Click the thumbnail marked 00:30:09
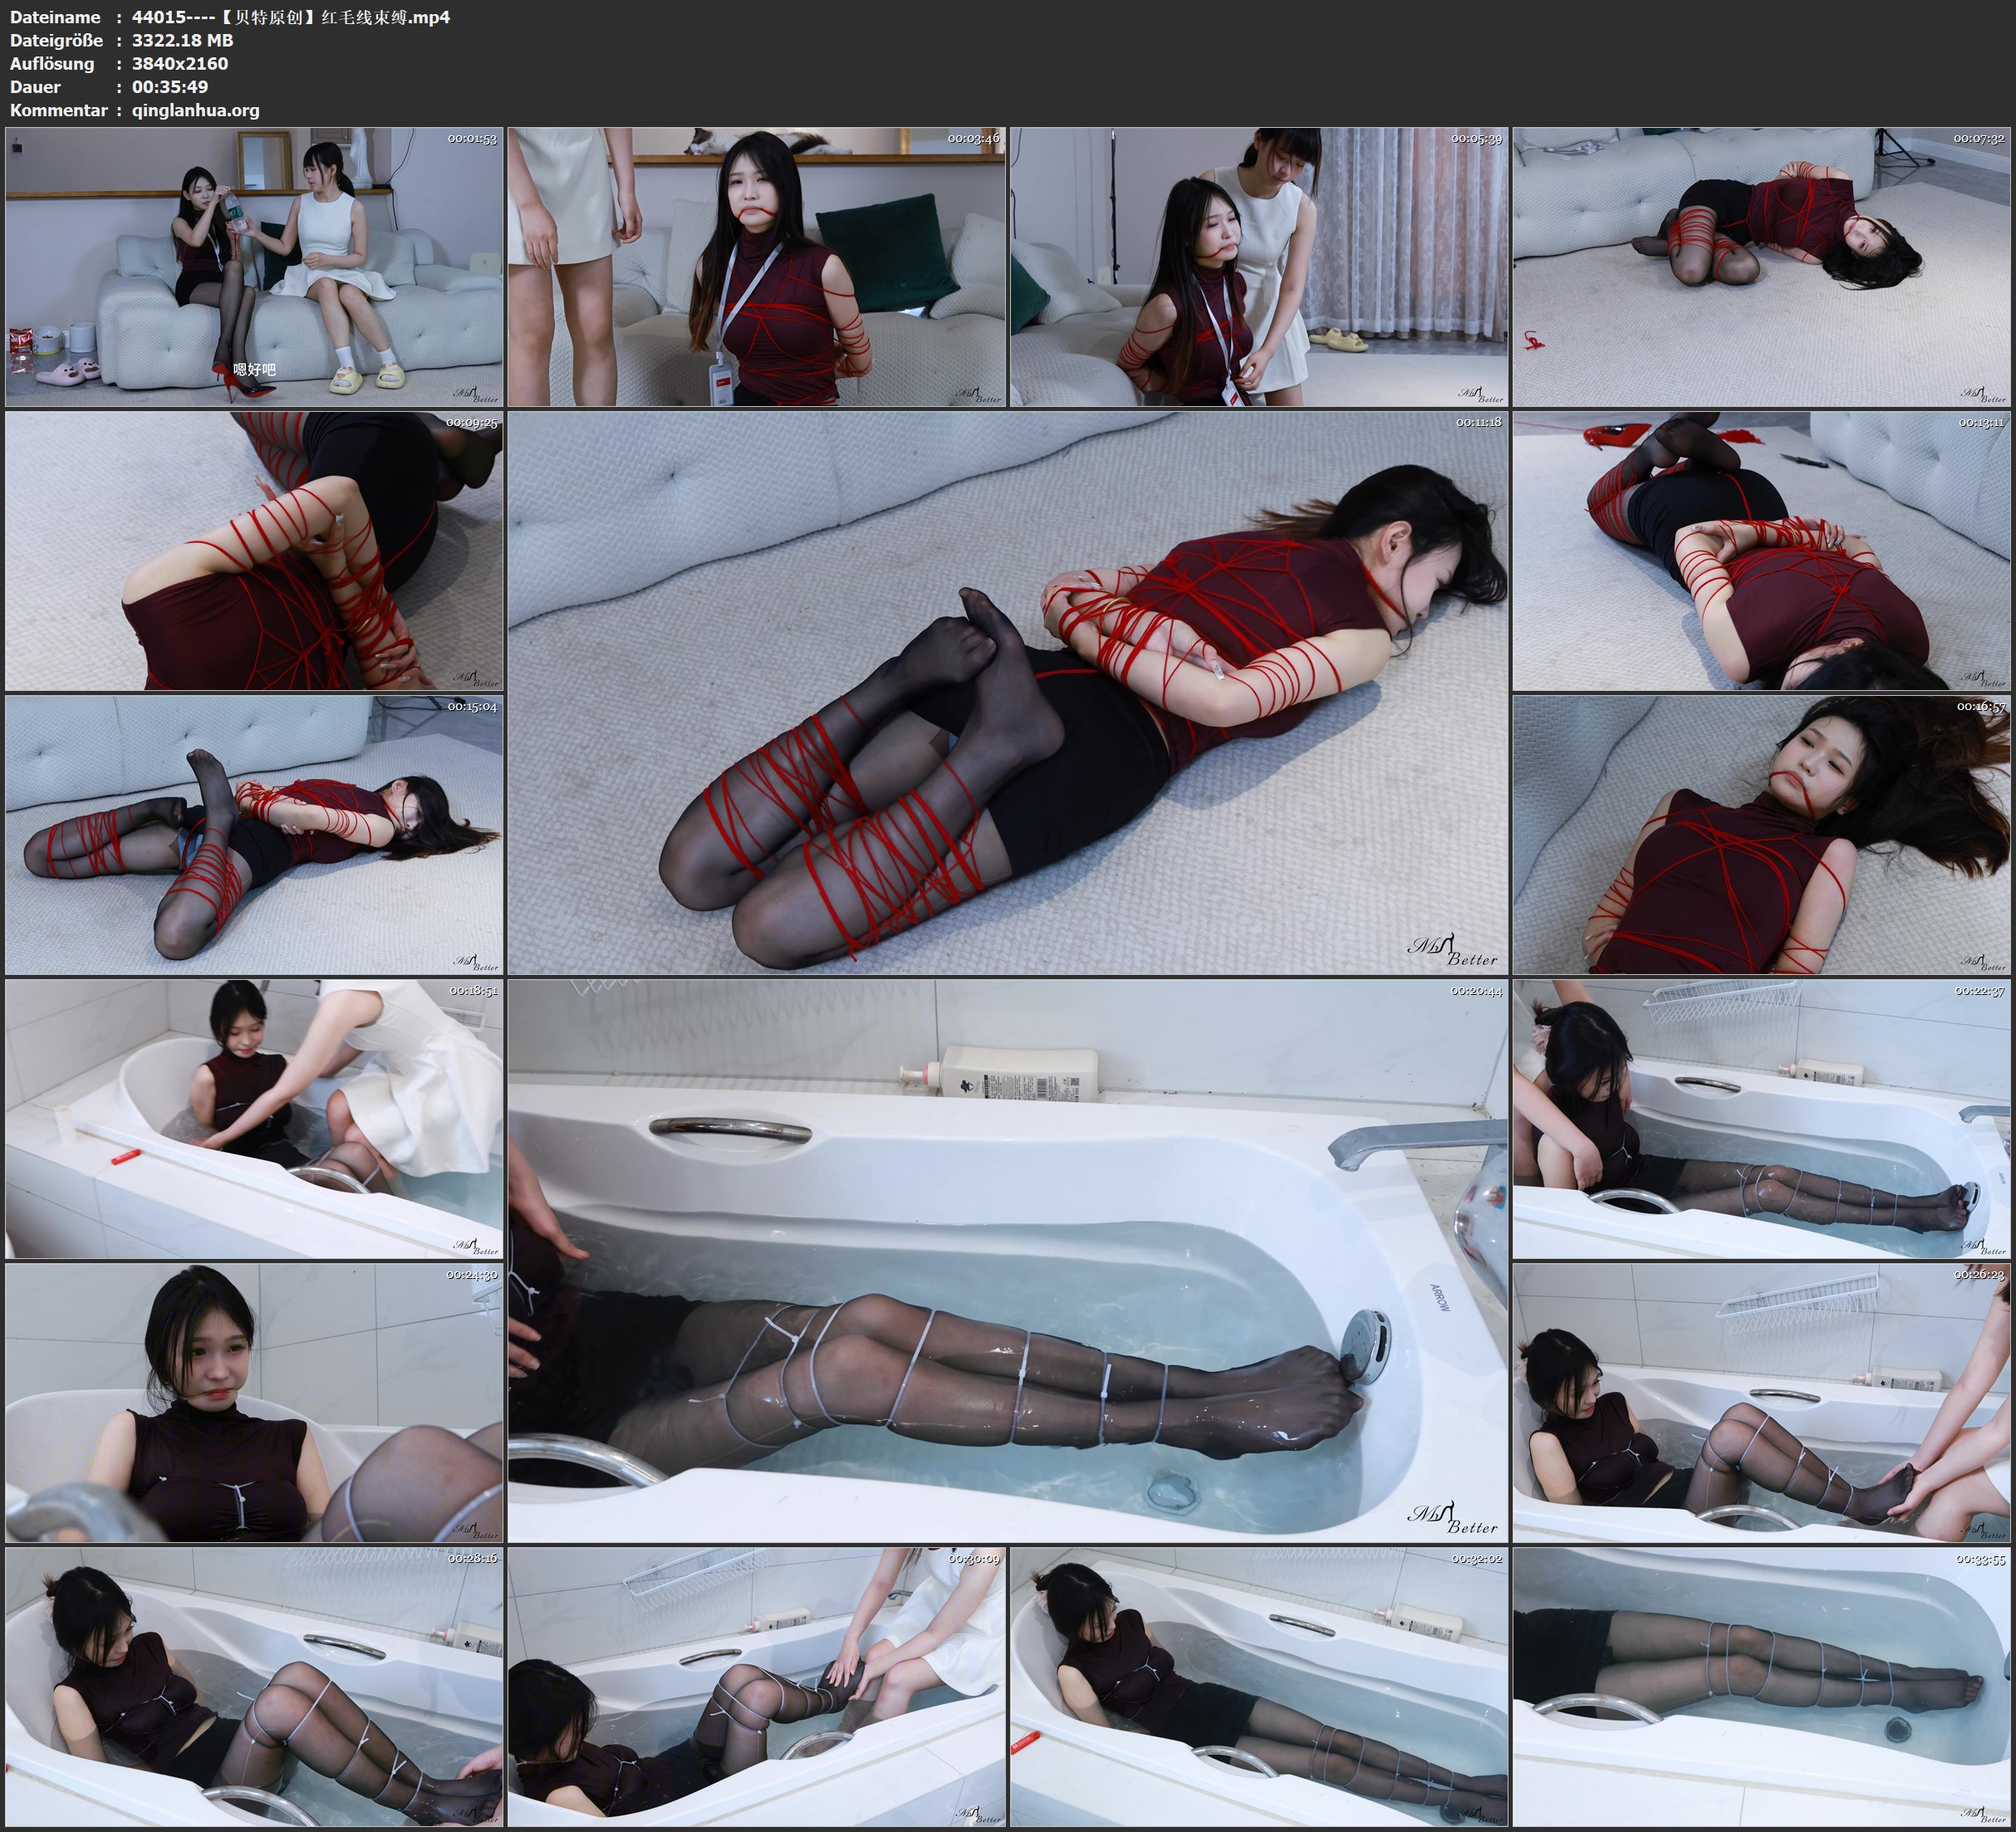Viewport: 2016px width, 1832px height. point(756,1687)
